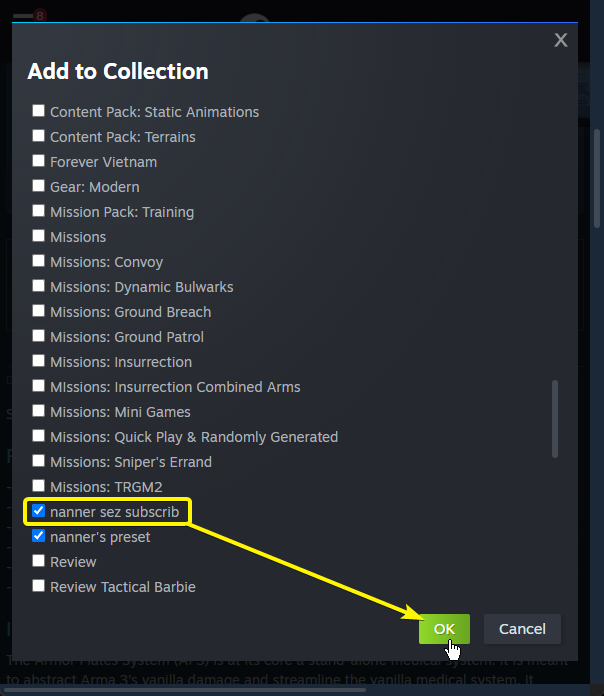The height and width of the screenshot is (696, 604).
Task: Enable the Missions: TRGM2 checkbox
Action: click(x=39, y=487)
